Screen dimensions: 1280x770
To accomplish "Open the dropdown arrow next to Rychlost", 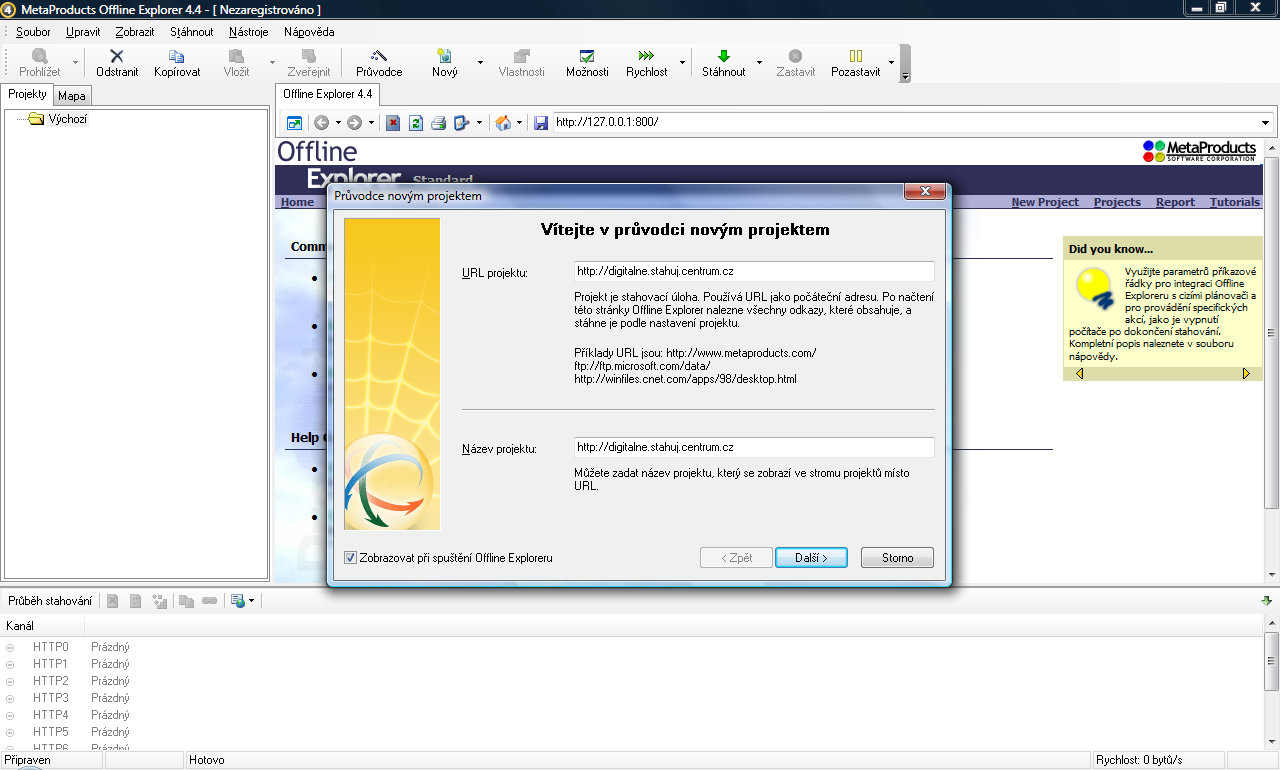I will coord(683,62).
